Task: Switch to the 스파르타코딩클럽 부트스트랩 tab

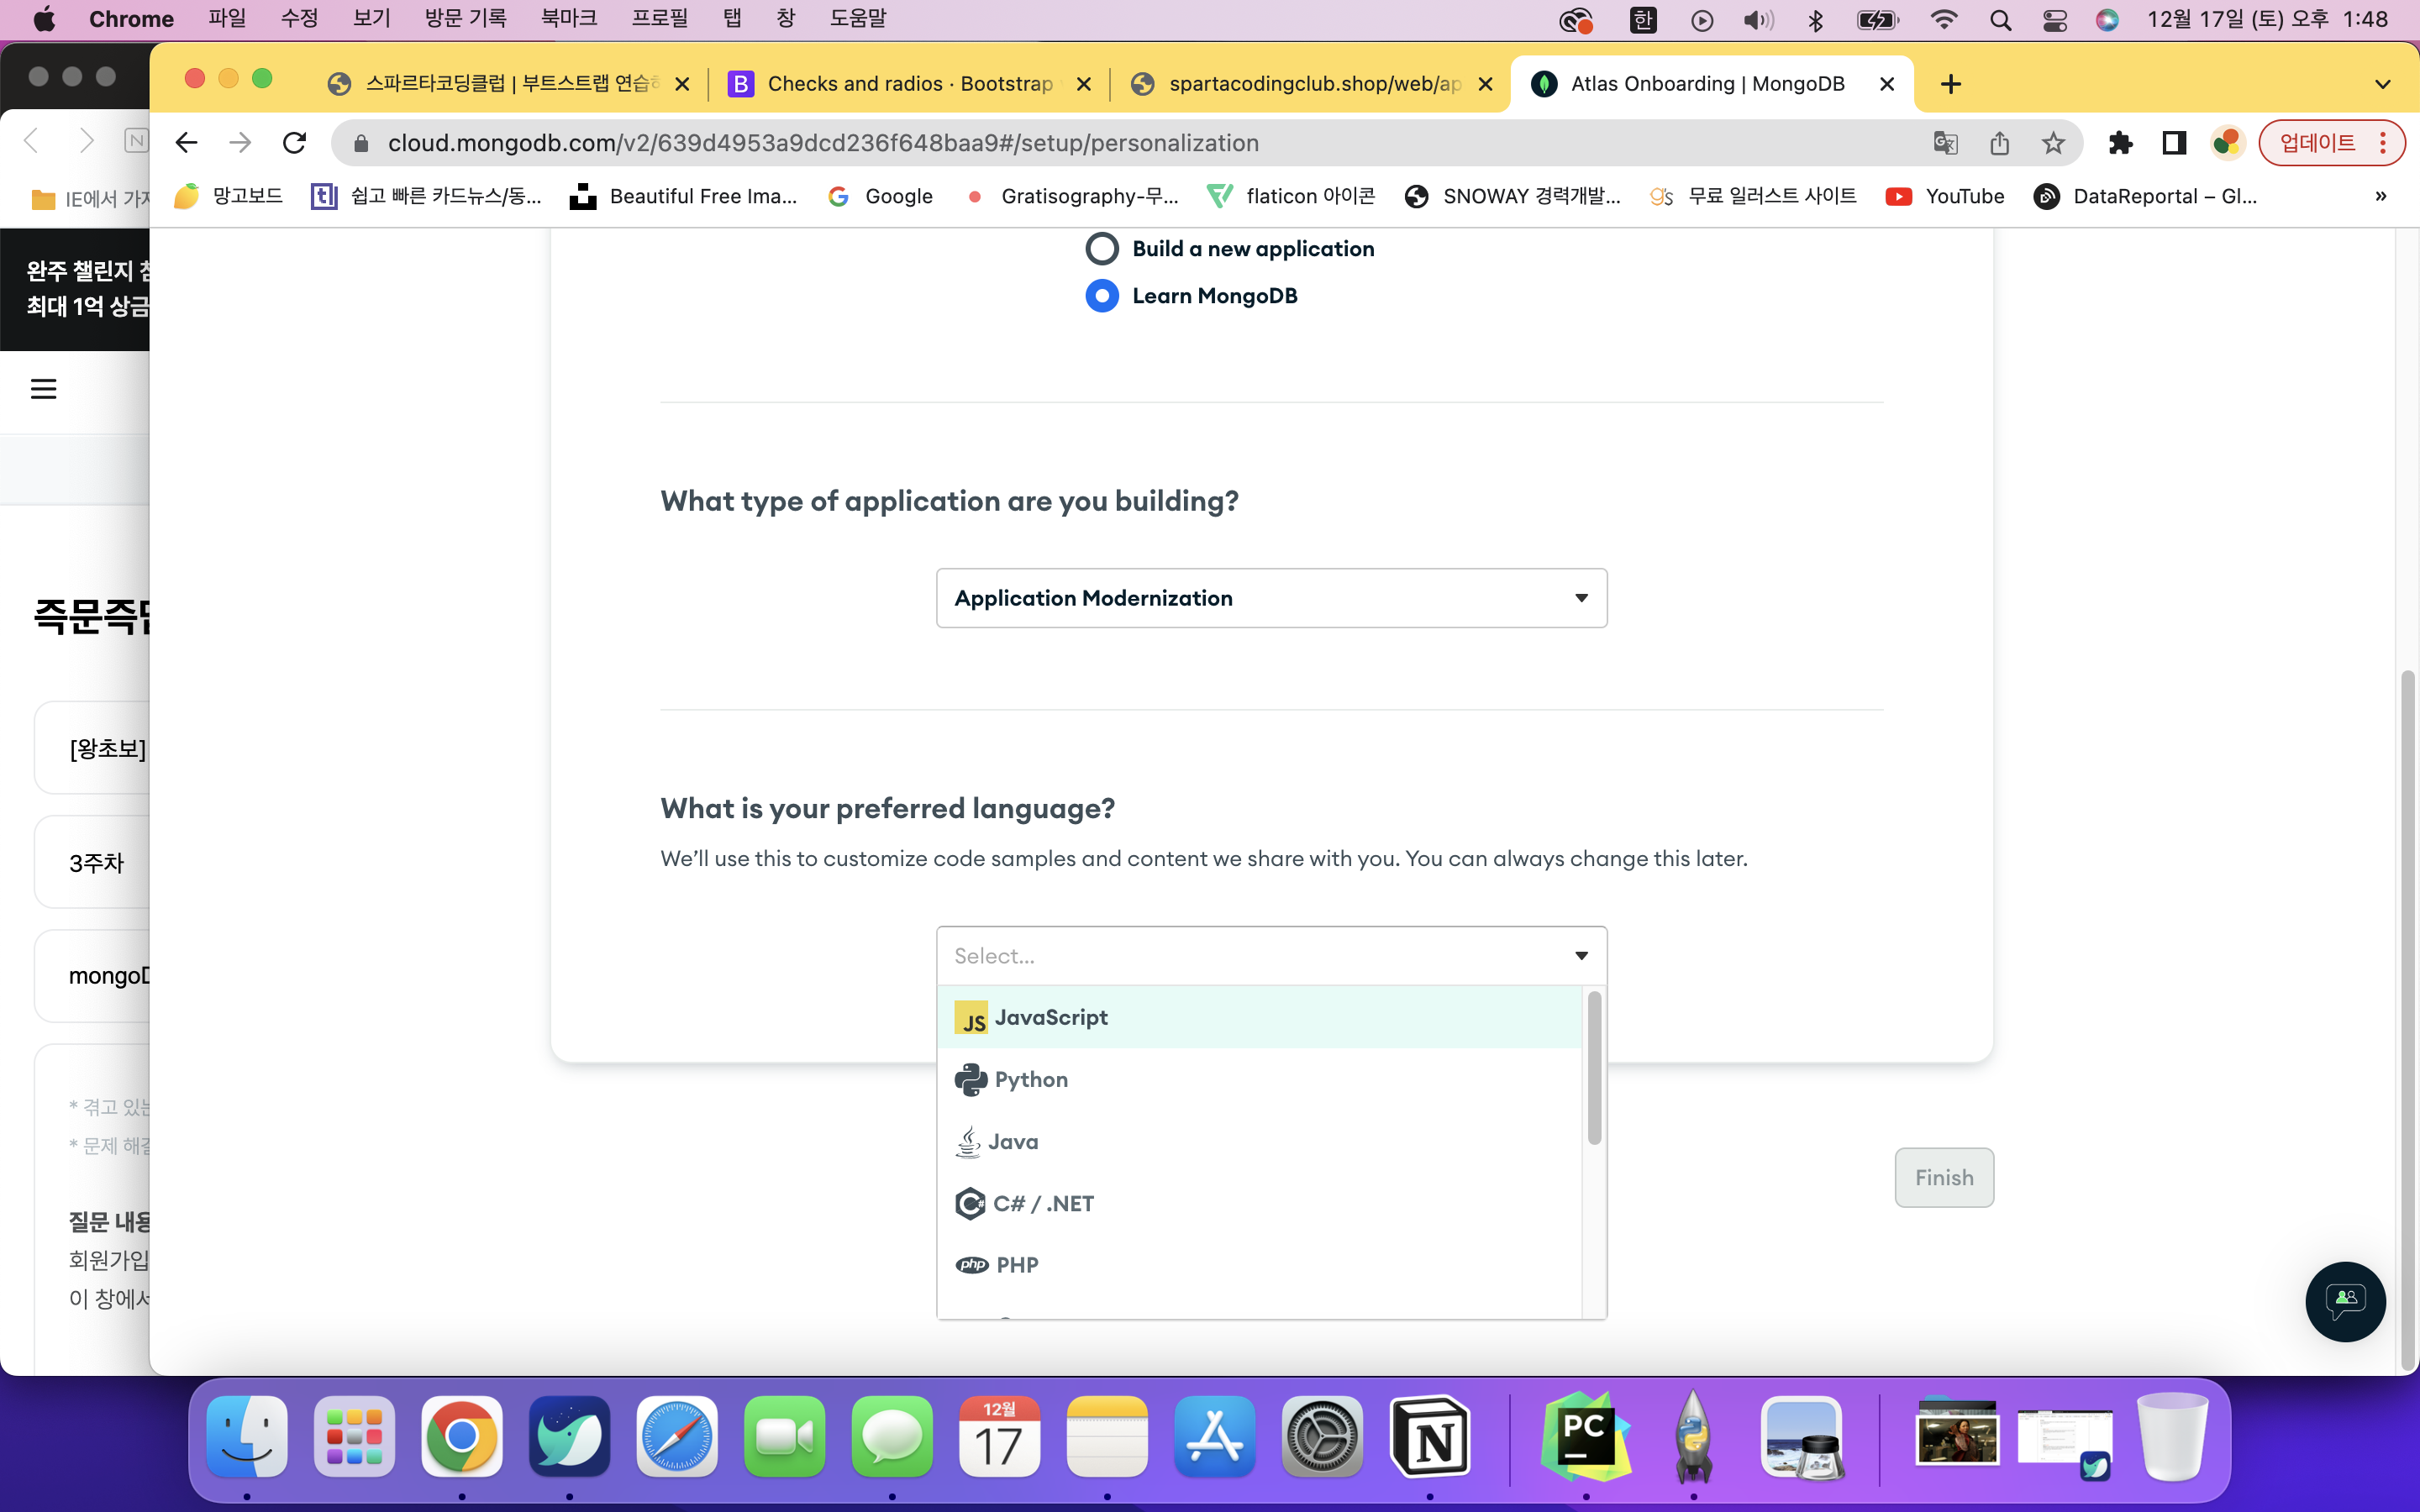Action: pyautogui.click(x=510, y=84)
